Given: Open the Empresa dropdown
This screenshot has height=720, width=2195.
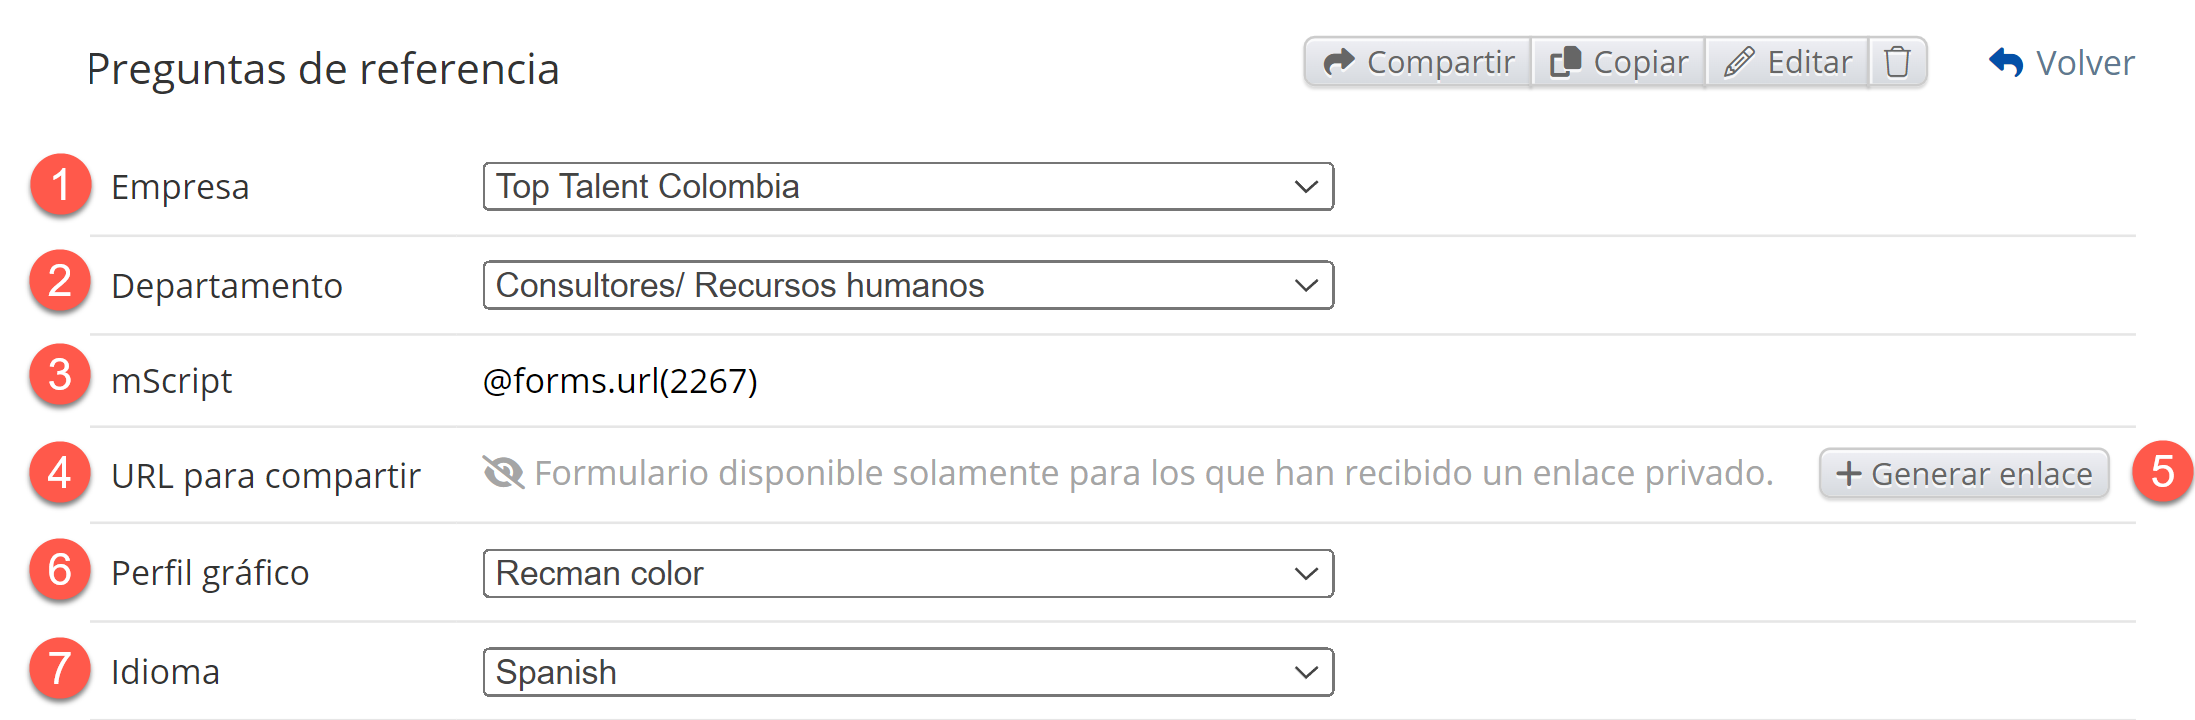Looking at the screenshot, I should tap(908, 187).
